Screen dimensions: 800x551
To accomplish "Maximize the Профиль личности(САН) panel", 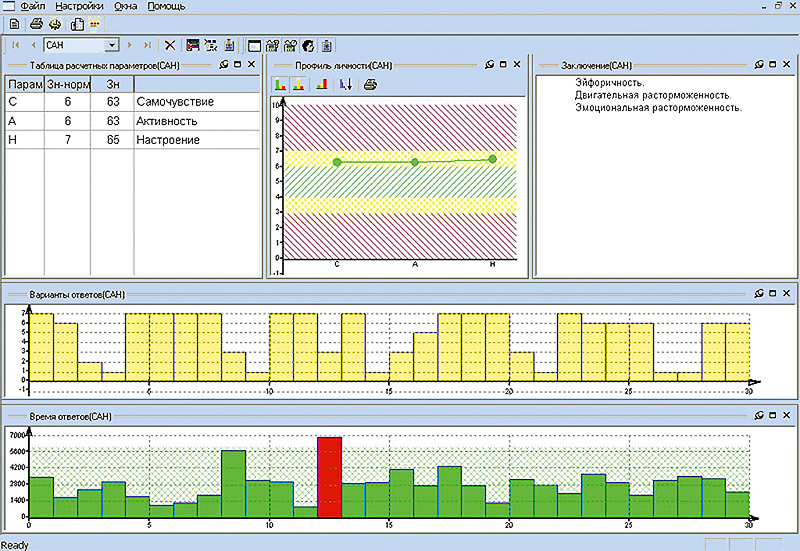I will click(502, 64).
